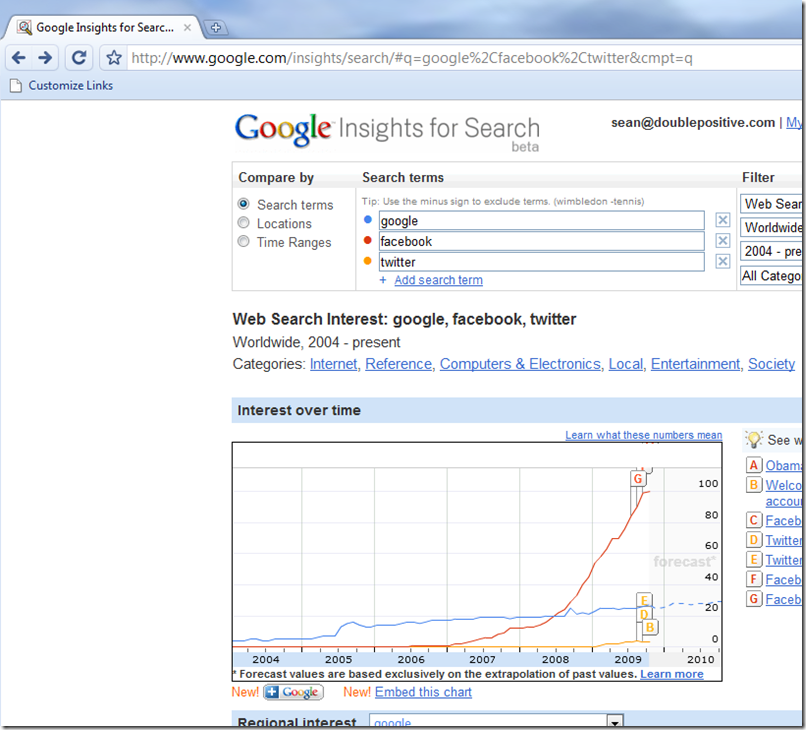Click the sean@doublepositive.com account text
The width and height of the screenshot is (806, 730).
tap(693, 122)
